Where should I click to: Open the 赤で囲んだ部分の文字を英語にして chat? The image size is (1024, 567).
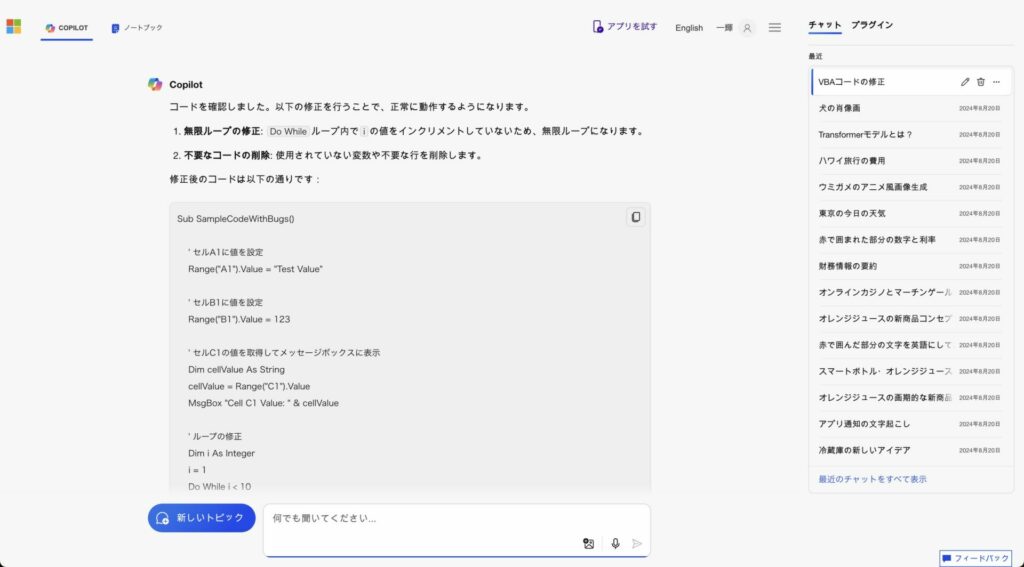tap(910, 345)
